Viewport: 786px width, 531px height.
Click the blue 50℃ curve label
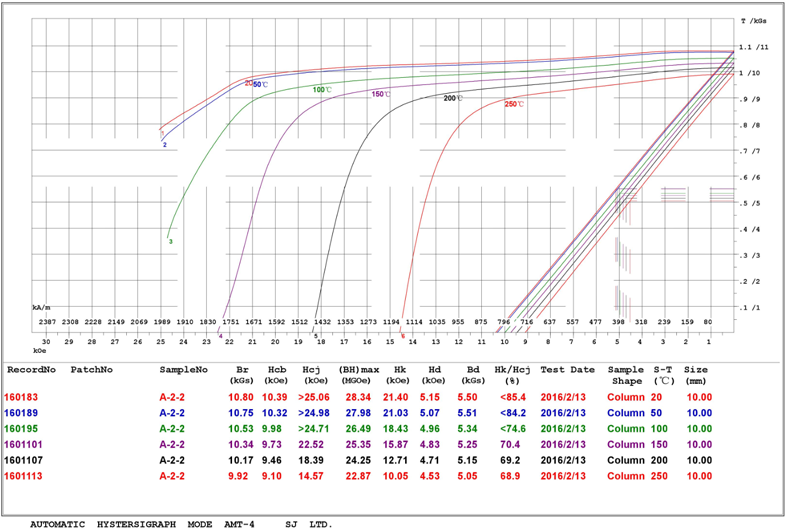point(260,85)
